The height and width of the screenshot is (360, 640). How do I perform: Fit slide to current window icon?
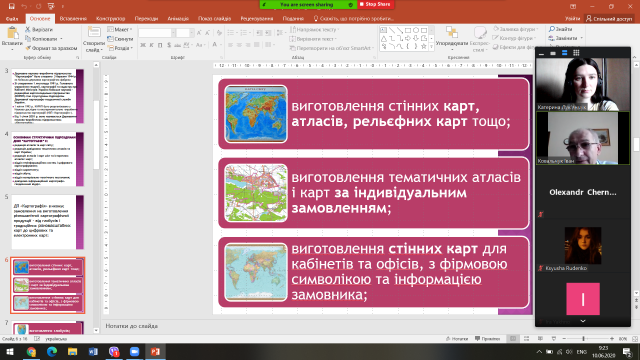coord(635,339)
